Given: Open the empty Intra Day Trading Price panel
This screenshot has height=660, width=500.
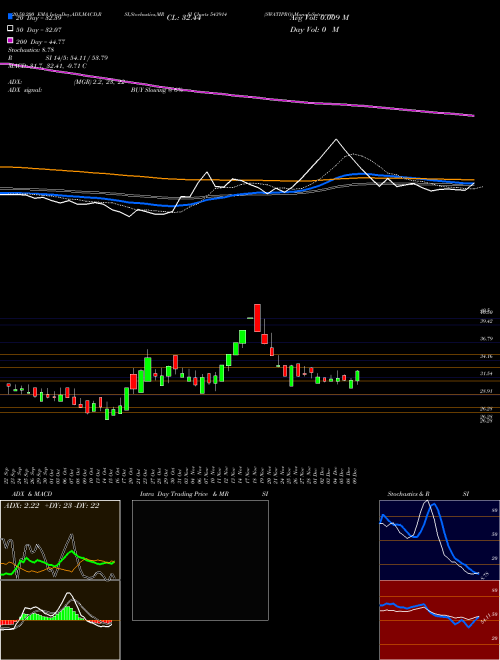Looking at the screenshot, I should [x=200, y=560].
